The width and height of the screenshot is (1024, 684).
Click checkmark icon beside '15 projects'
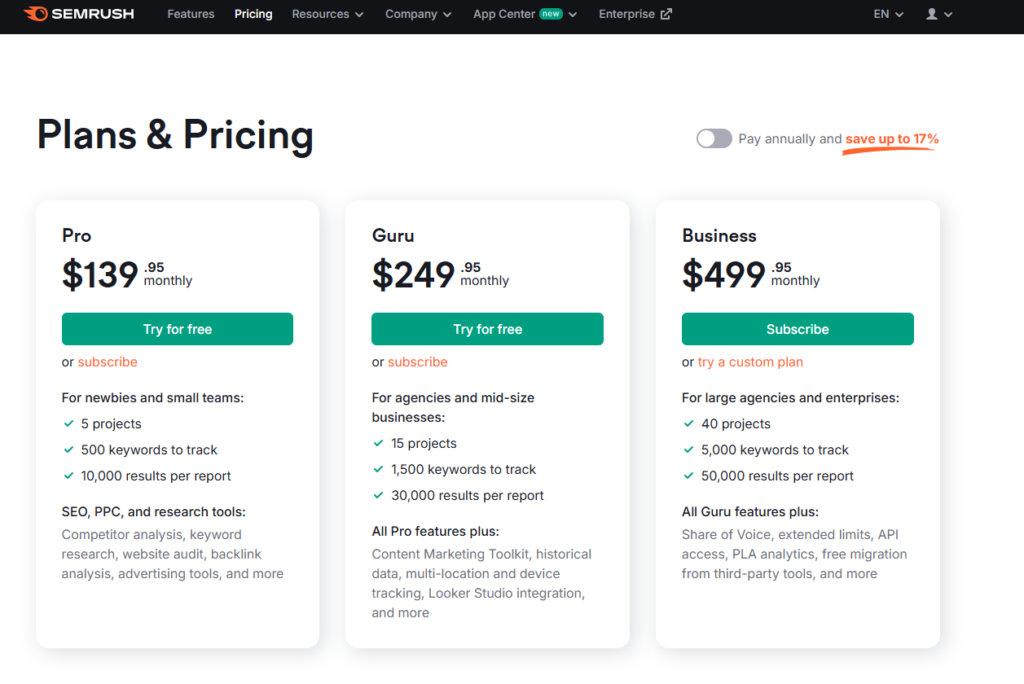click(x=378, y=443)
